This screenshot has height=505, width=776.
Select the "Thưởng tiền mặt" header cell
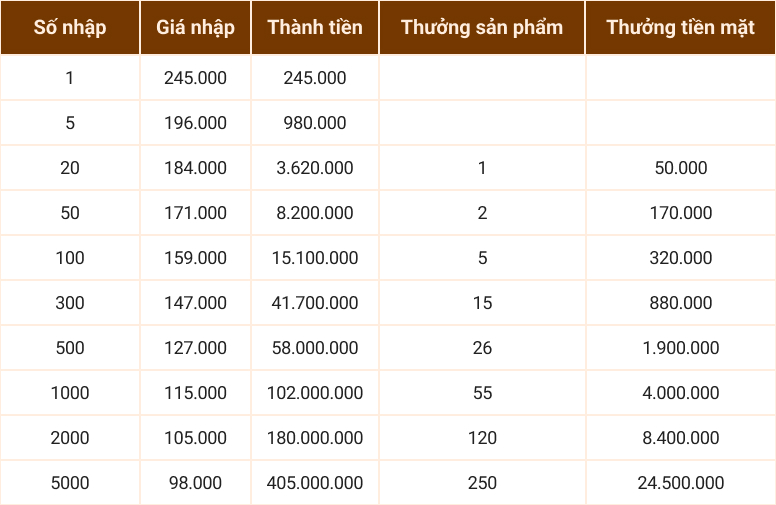point(680,27)
